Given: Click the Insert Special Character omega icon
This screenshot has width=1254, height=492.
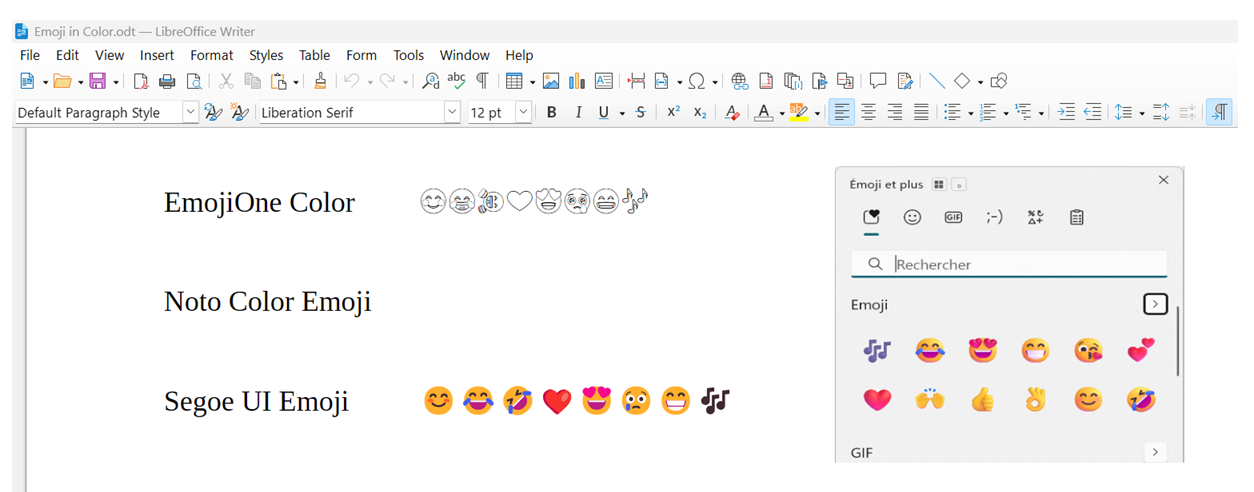Looking at the screenshot, I should point(696,82).
